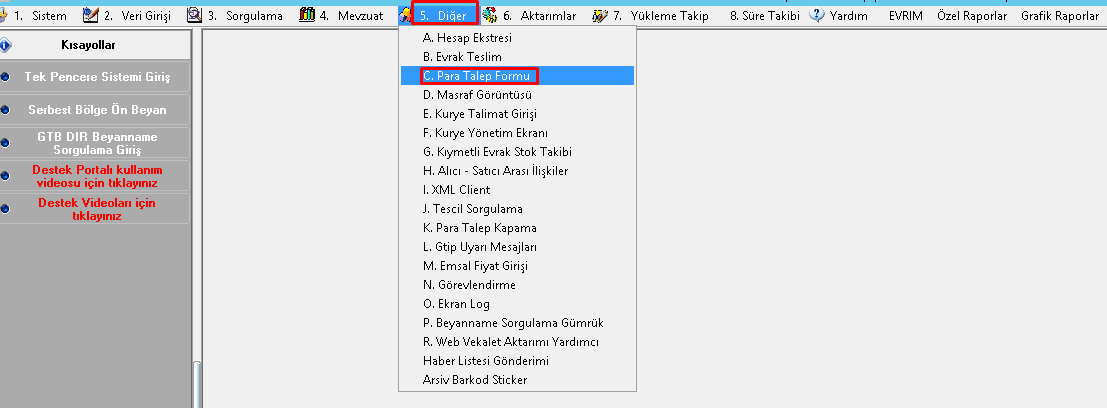This screenshot has width=1107, height=408.
Task: Select H. Alıcı - Satıcı Arası İlişkiler
Action: tap(517, 171)
